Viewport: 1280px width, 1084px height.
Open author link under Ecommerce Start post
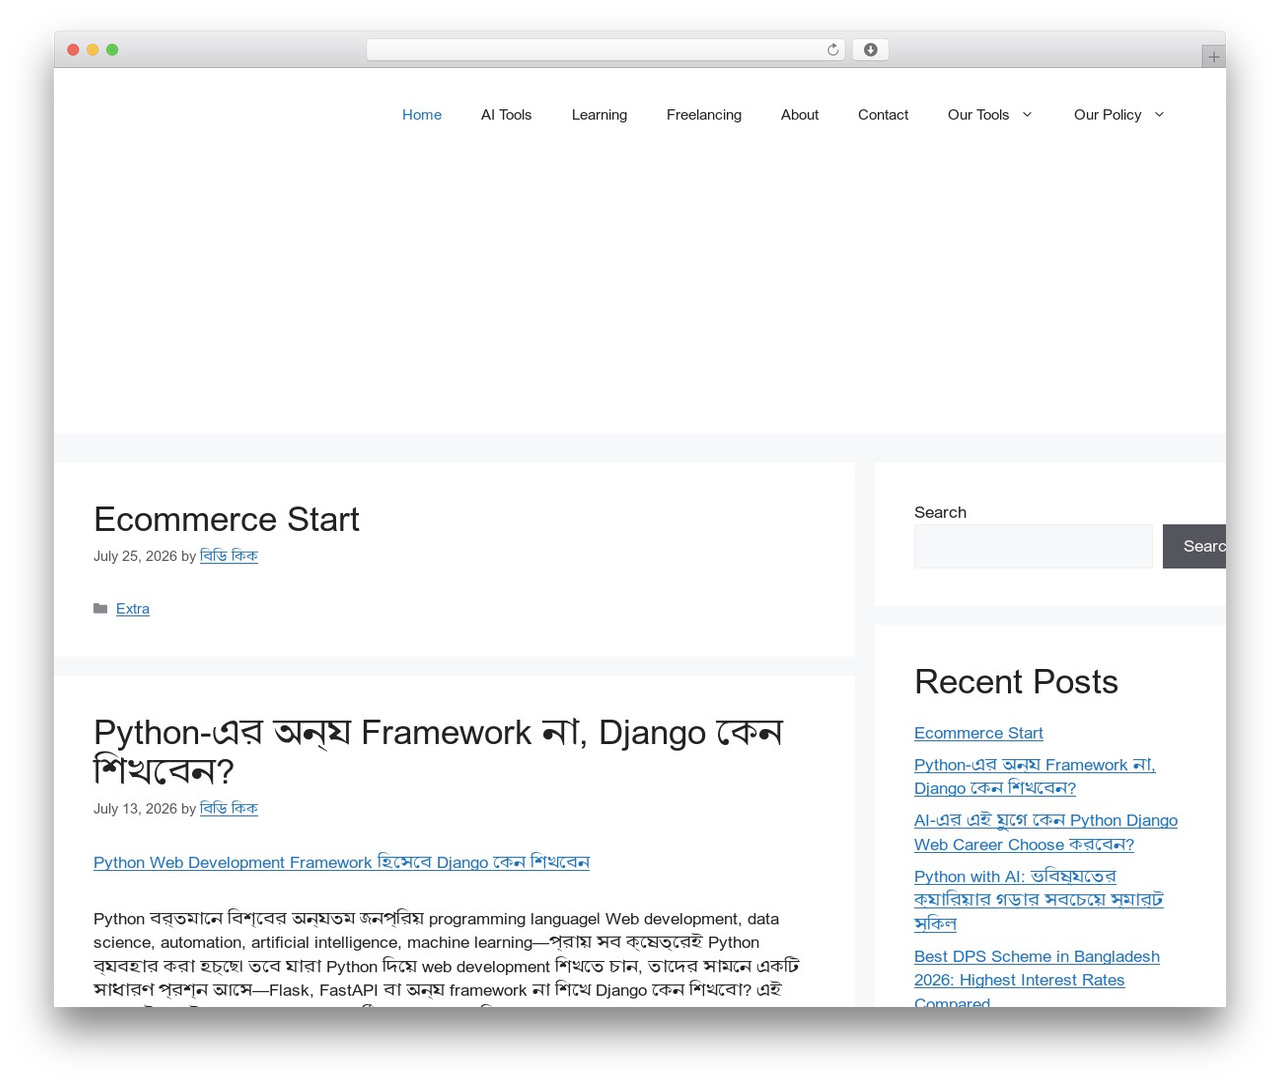coord(229,556)
